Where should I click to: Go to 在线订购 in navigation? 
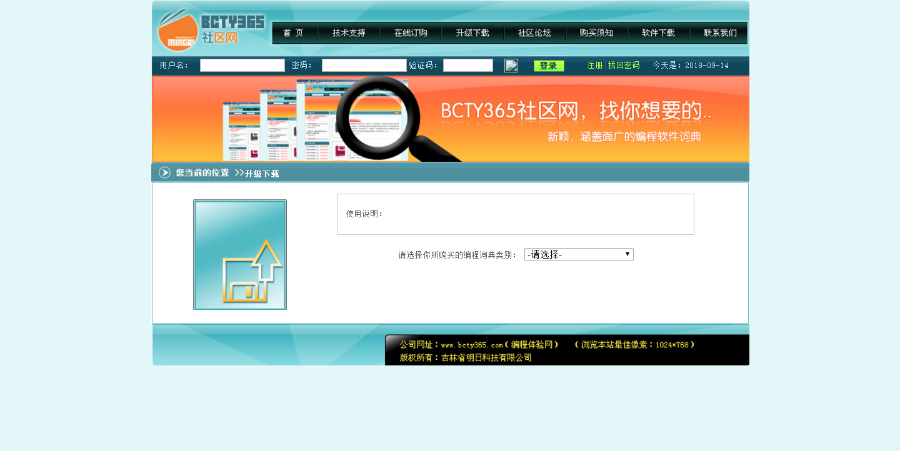tap(410, 33)
